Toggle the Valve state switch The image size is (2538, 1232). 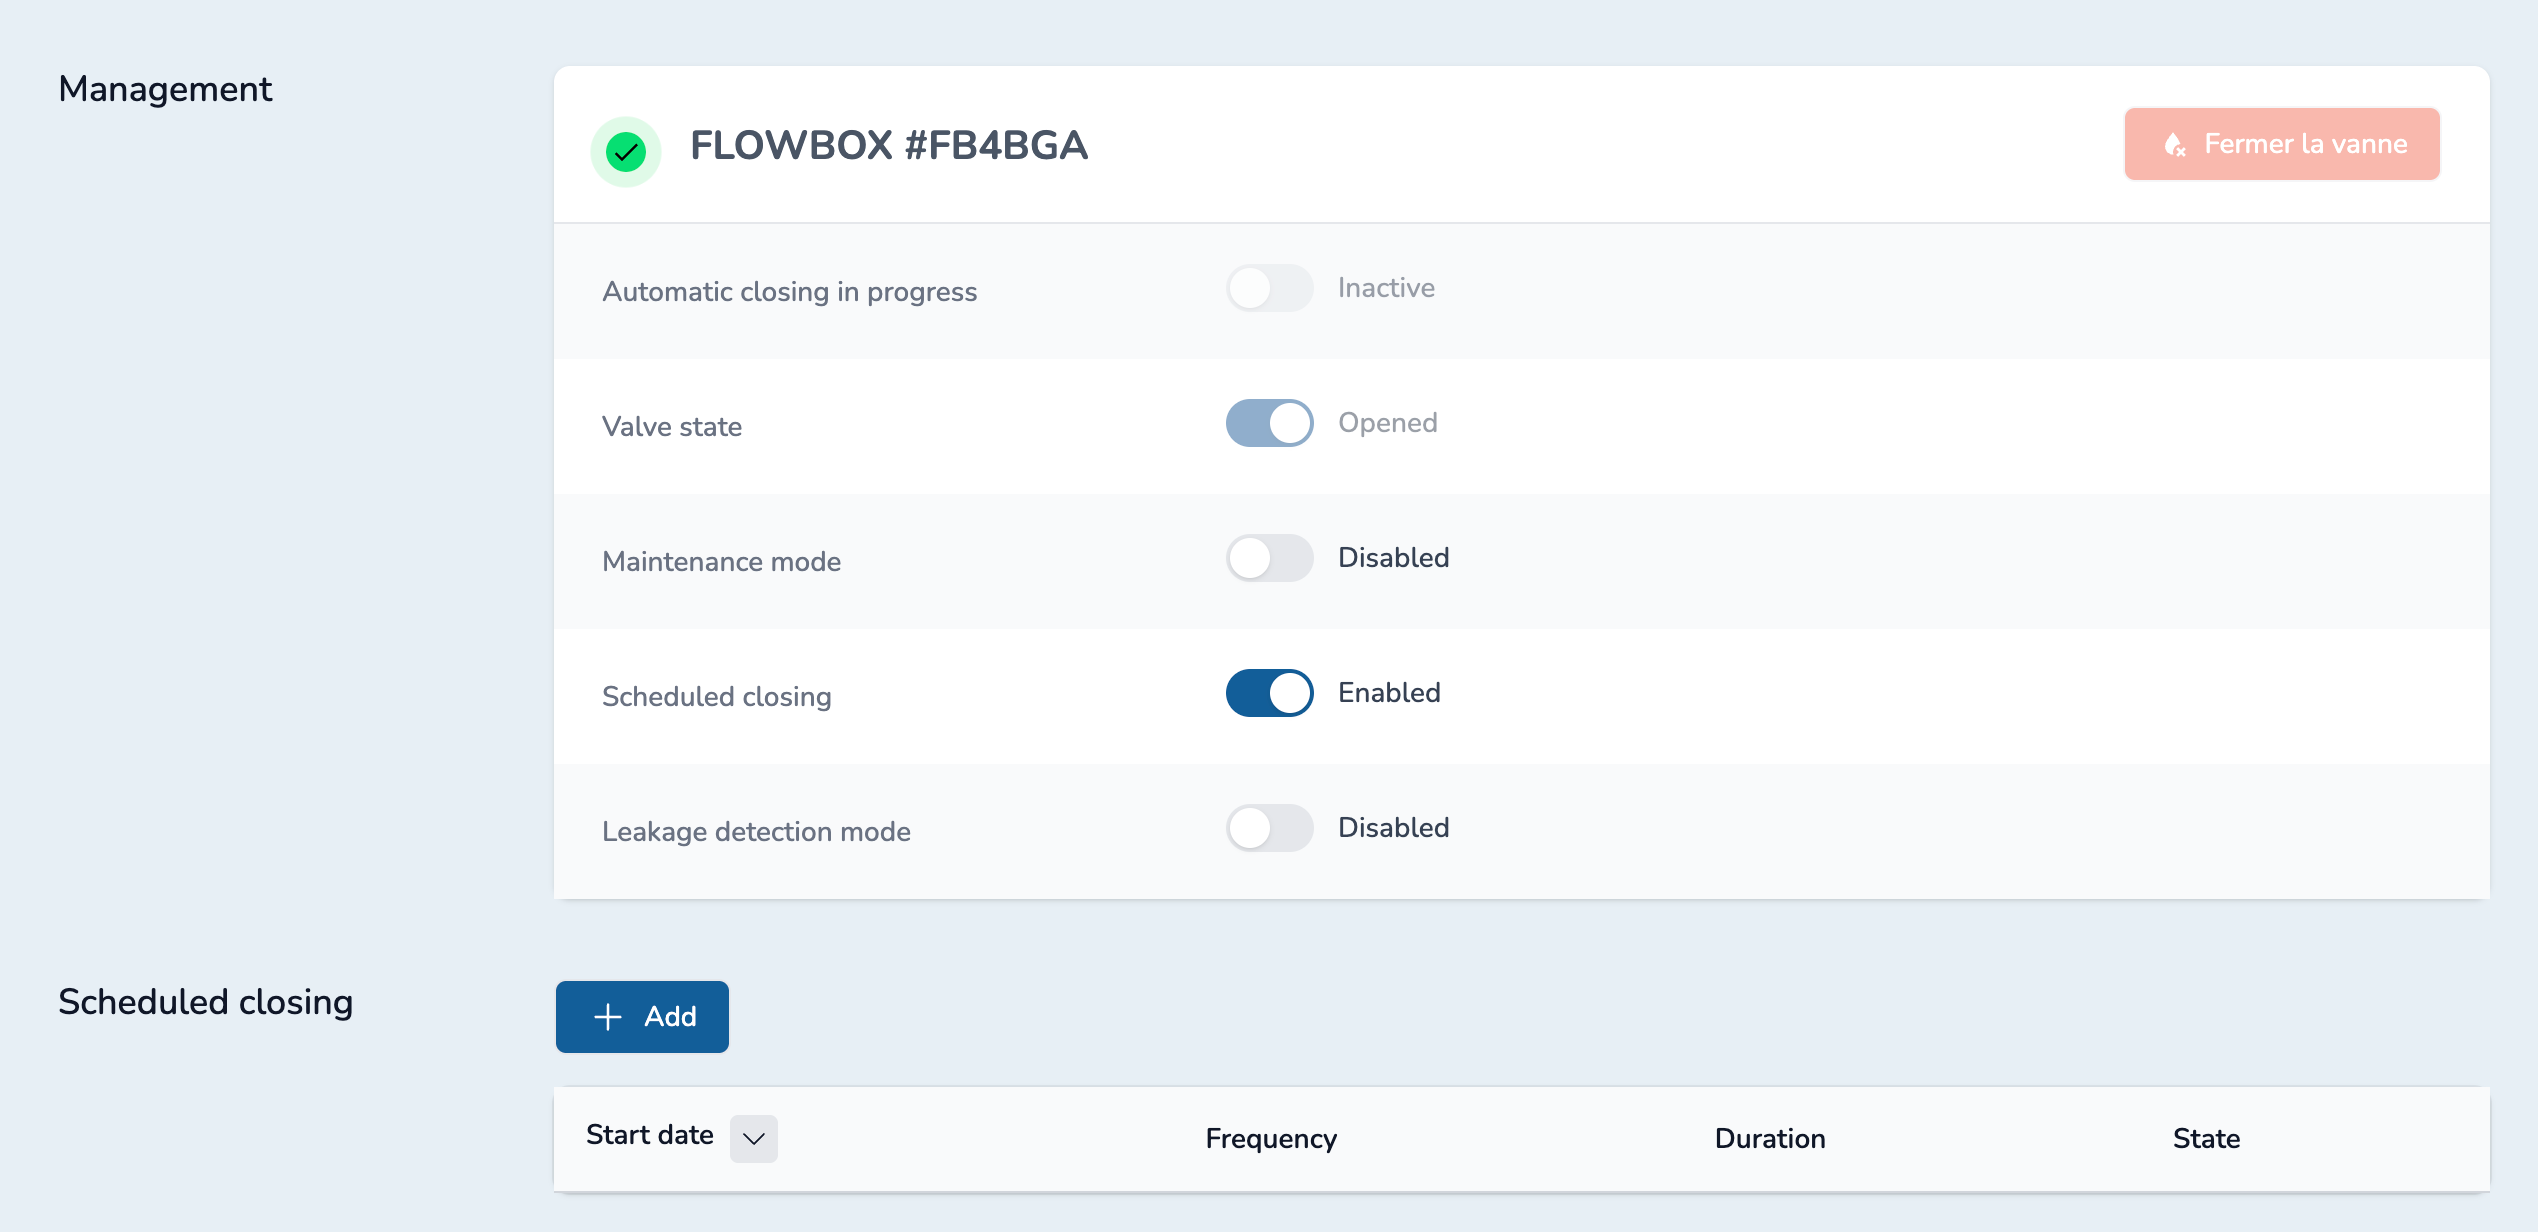click(1269, 423)
